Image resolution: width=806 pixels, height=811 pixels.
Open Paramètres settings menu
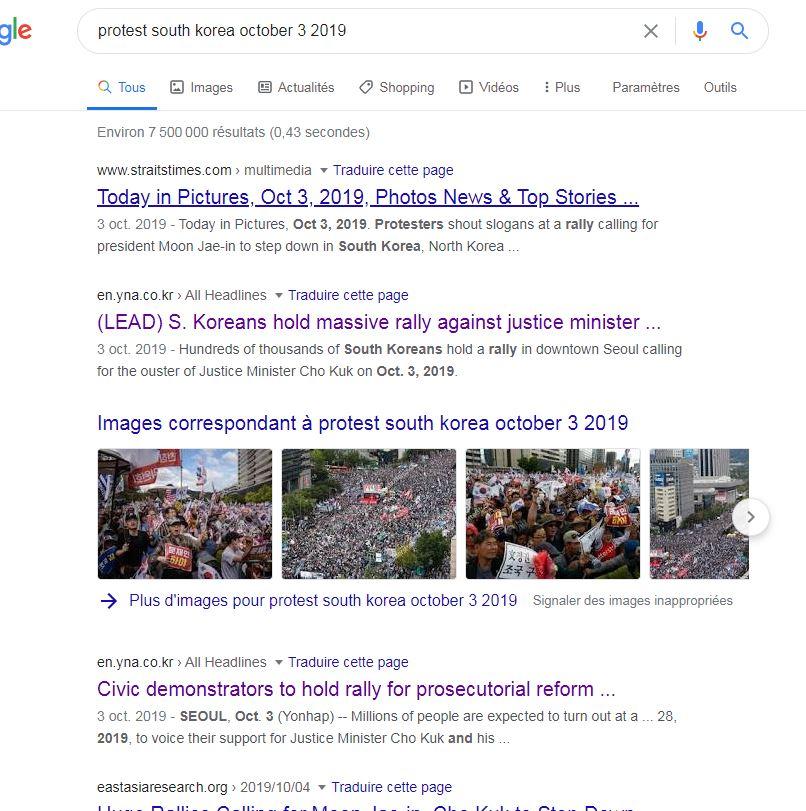click(x=646, y=87)
